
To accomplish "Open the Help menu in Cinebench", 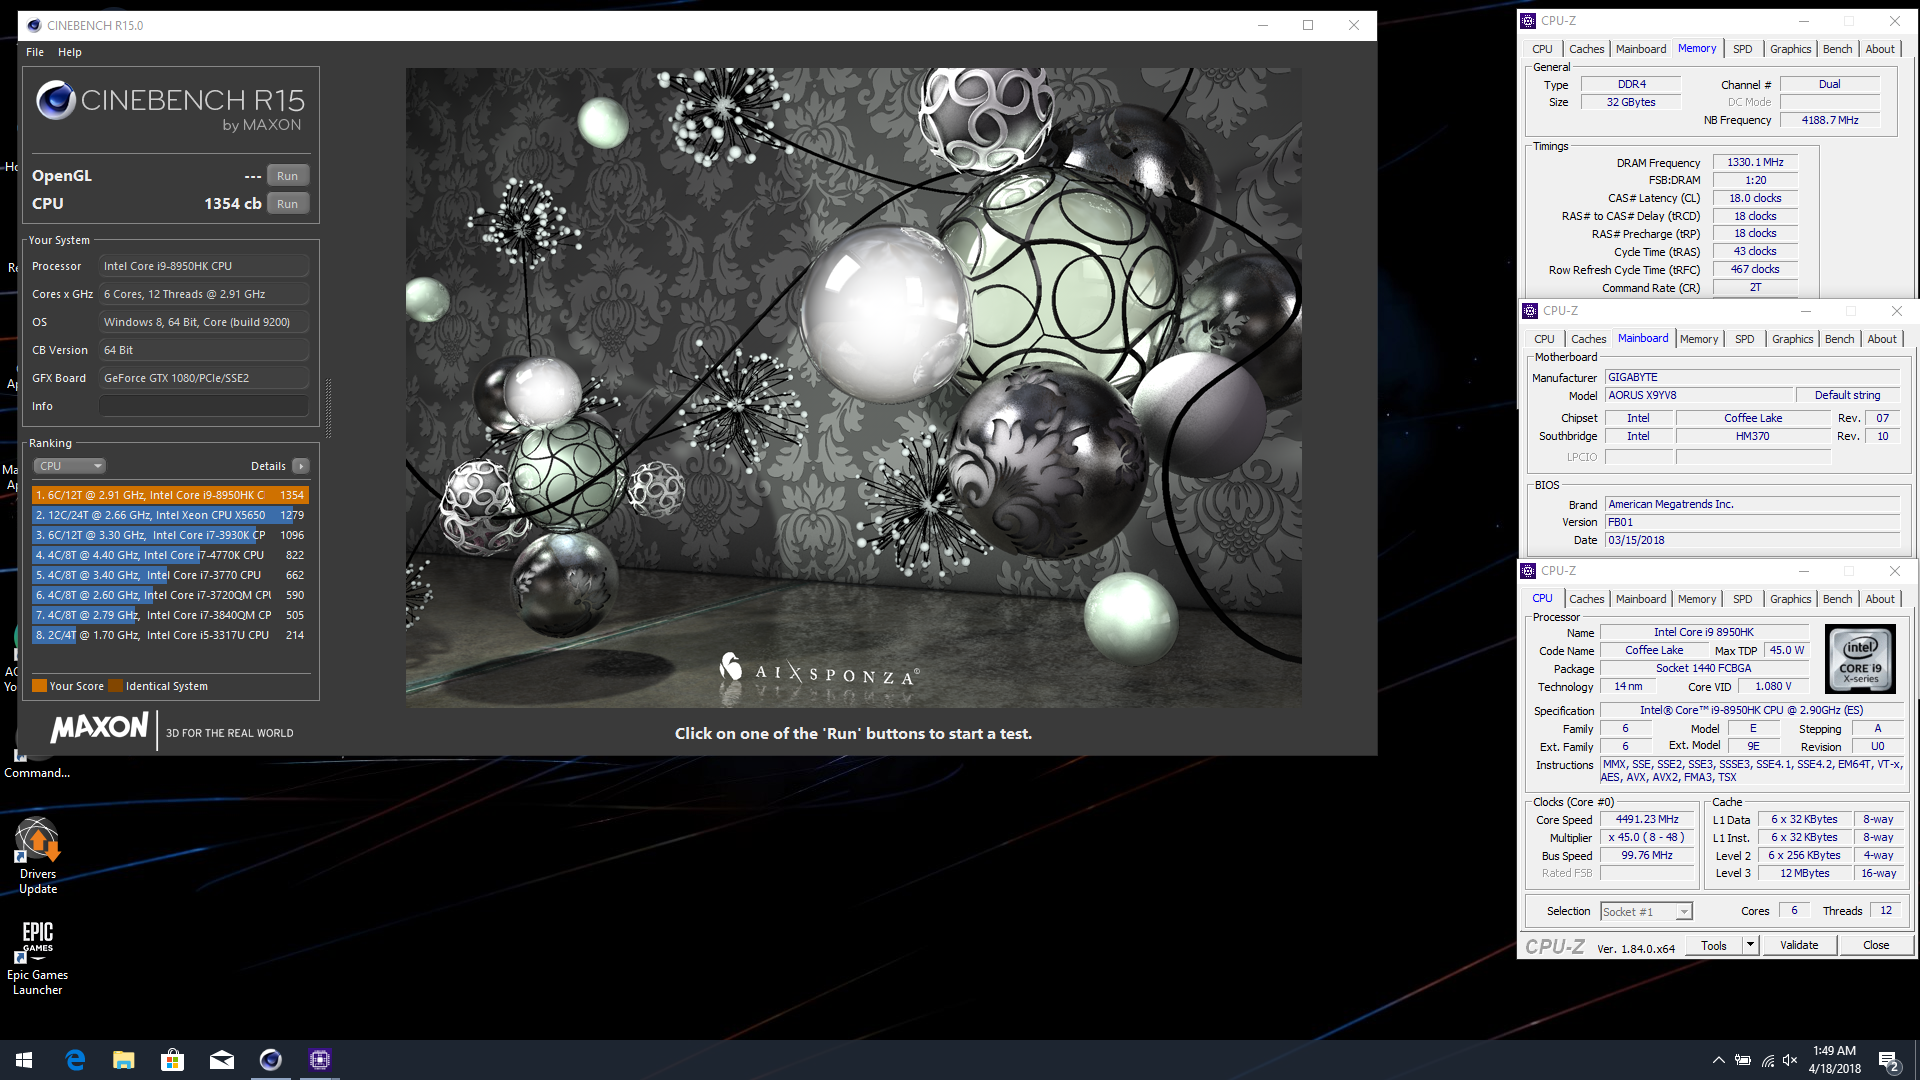I will 70,52.
